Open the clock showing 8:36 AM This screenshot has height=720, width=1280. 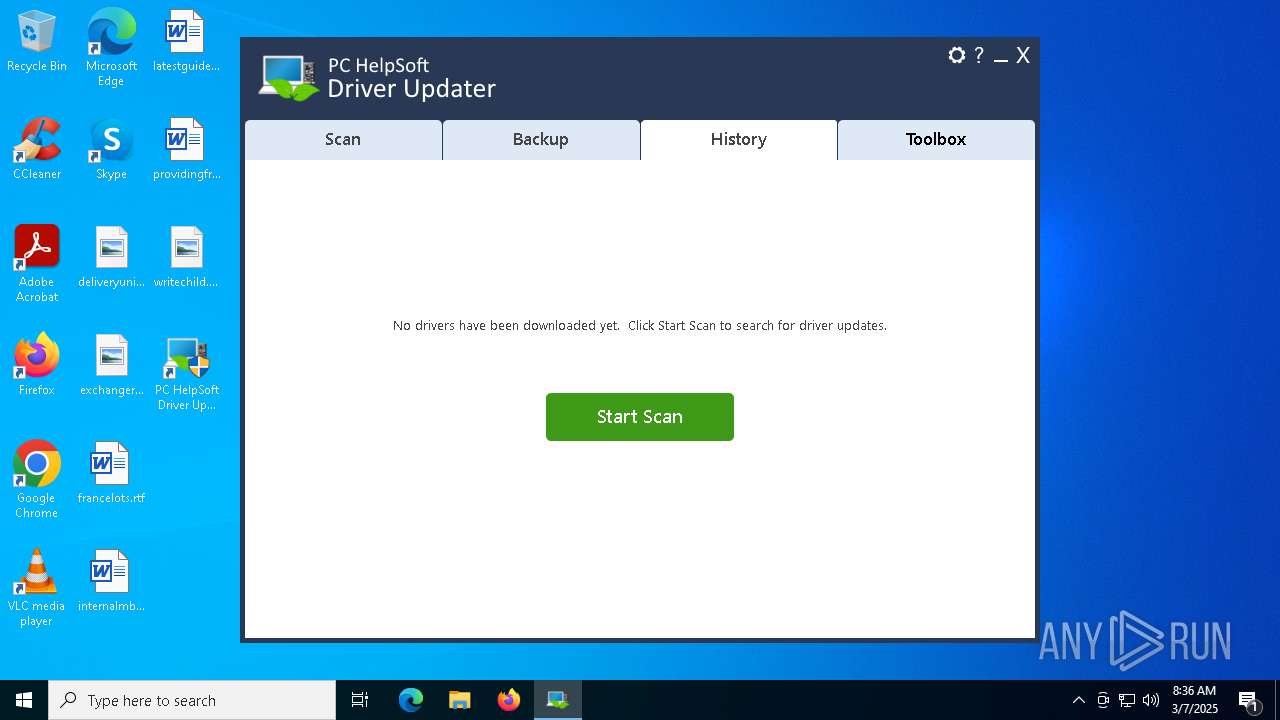coord(1195,700)
